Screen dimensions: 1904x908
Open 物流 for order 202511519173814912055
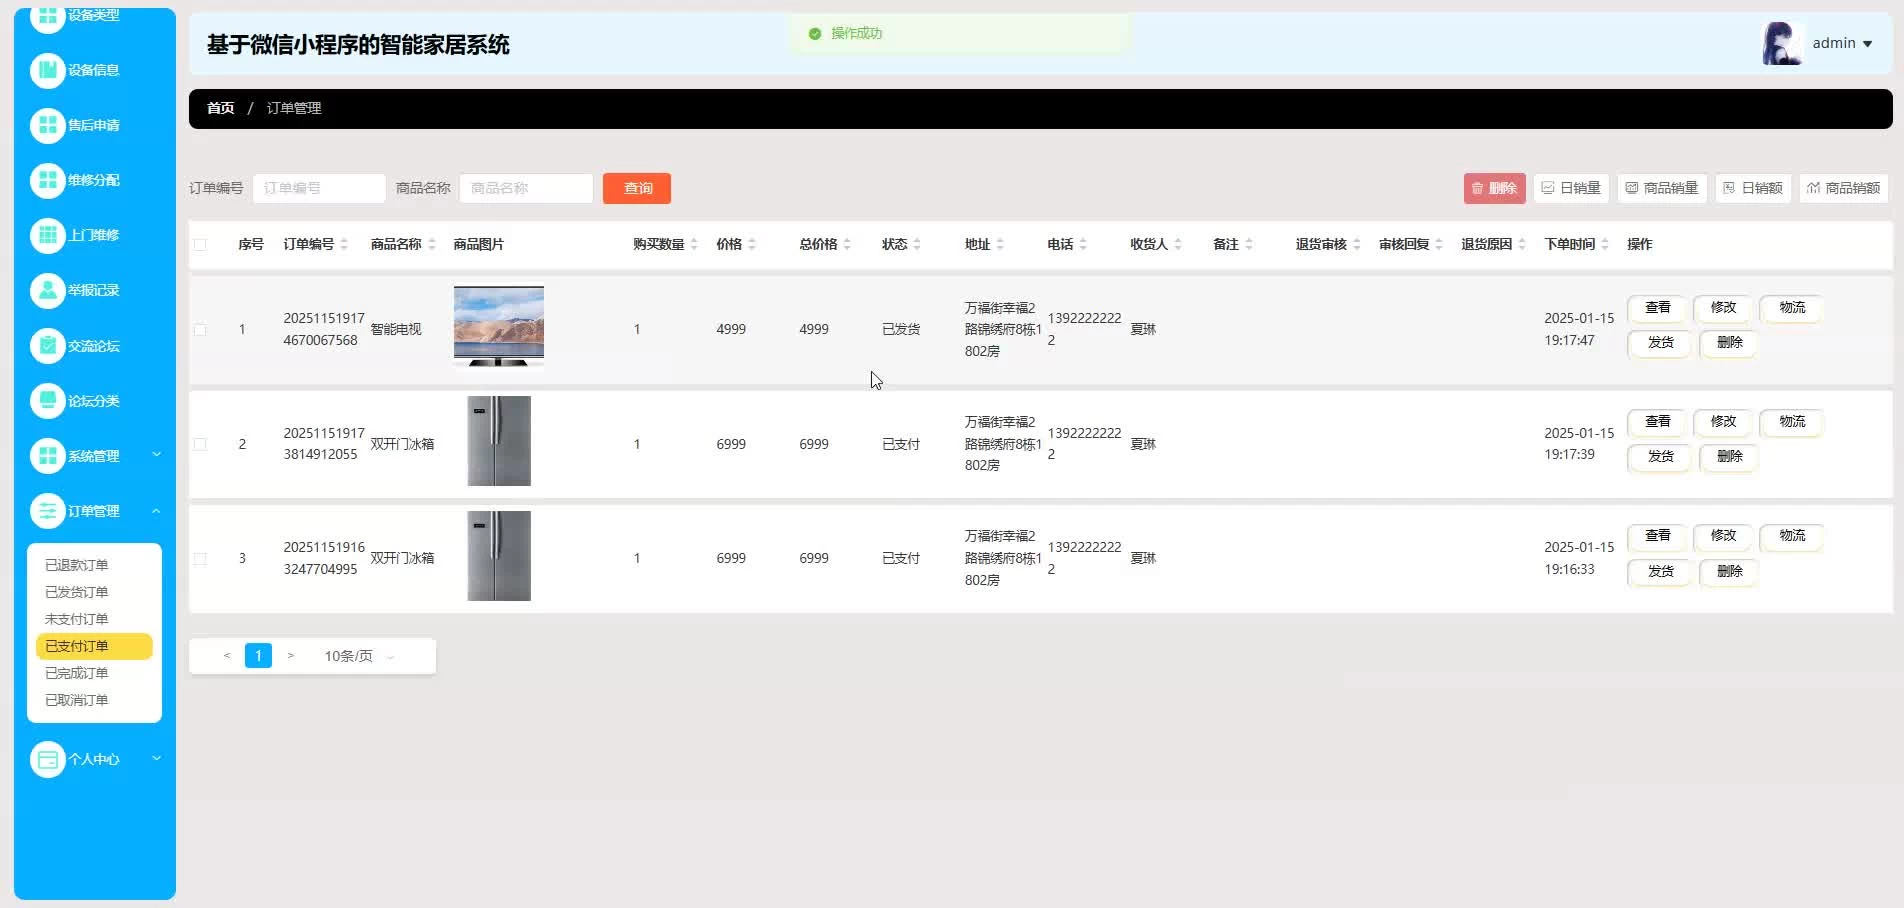(x=1792, y=422)
